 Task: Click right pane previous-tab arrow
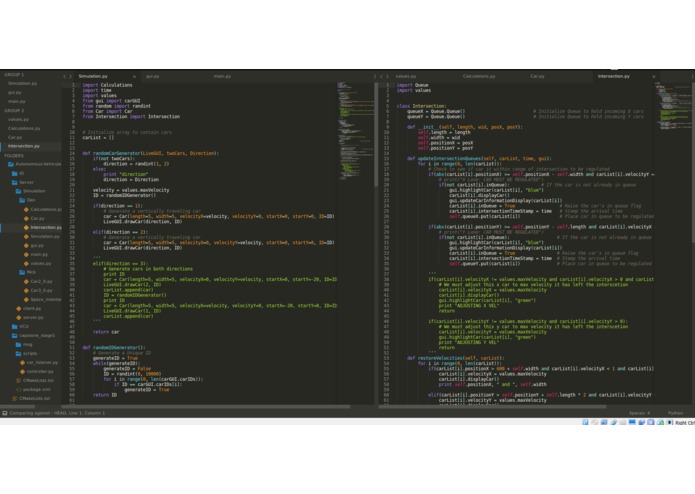[x=381, y=77]
